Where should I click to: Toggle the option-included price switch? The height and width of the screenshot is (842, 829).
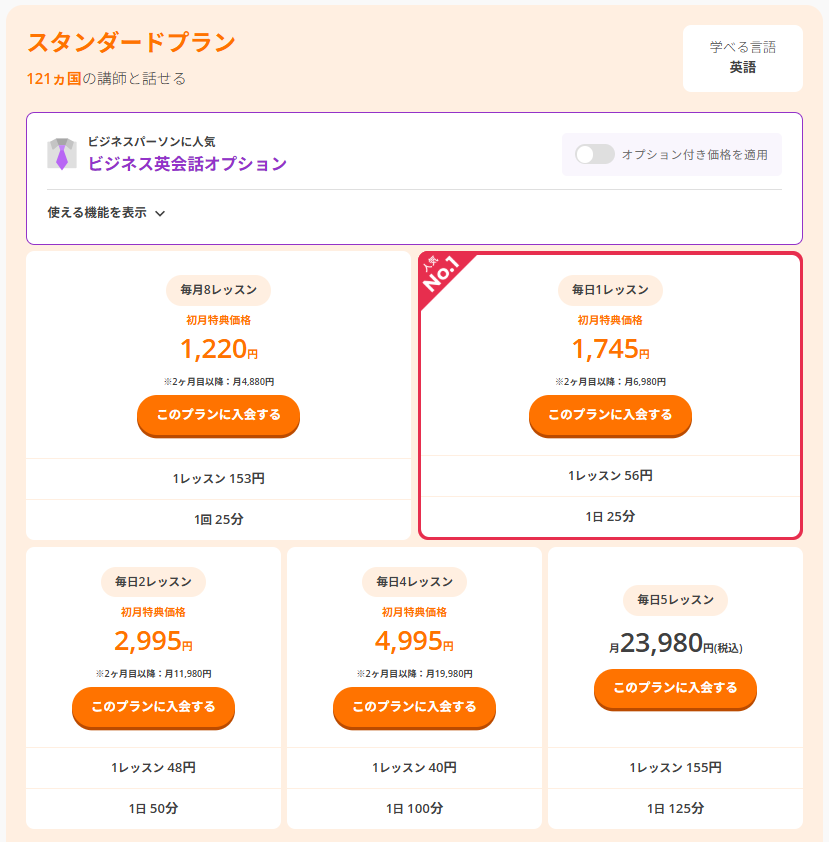[595, 154]
